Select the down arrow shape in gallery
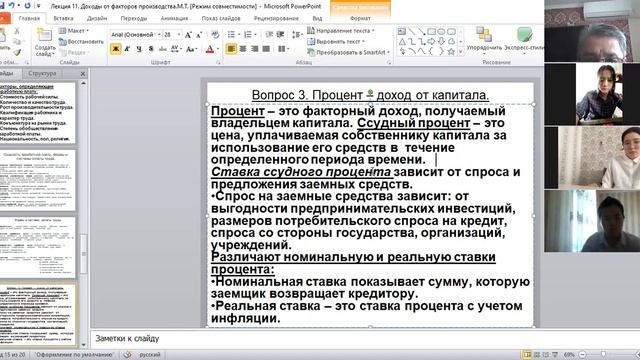The image size is (640, 360). (x=441, y=42)
